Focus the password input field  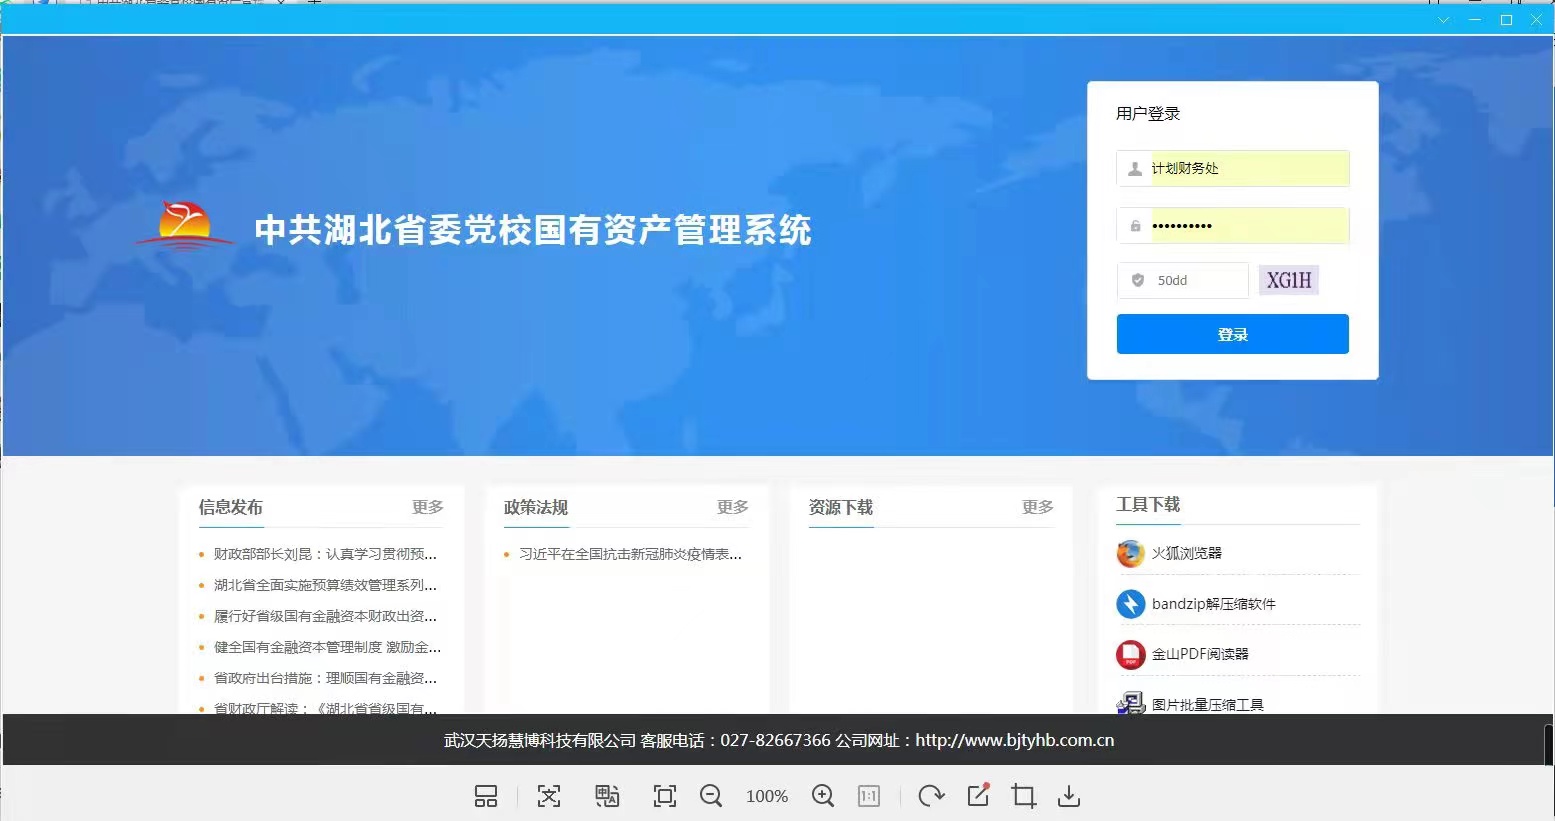tap(1233, 225)
